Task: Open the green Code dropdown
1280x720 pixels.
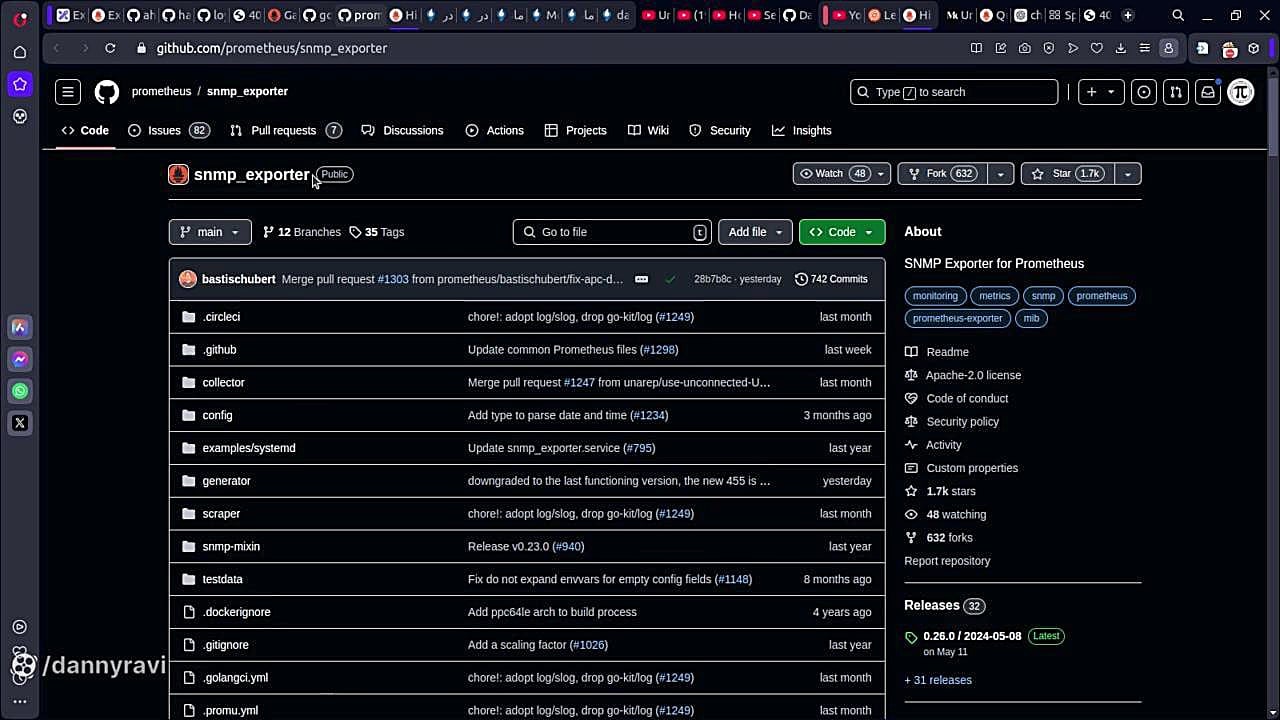Action: point(842,232)
